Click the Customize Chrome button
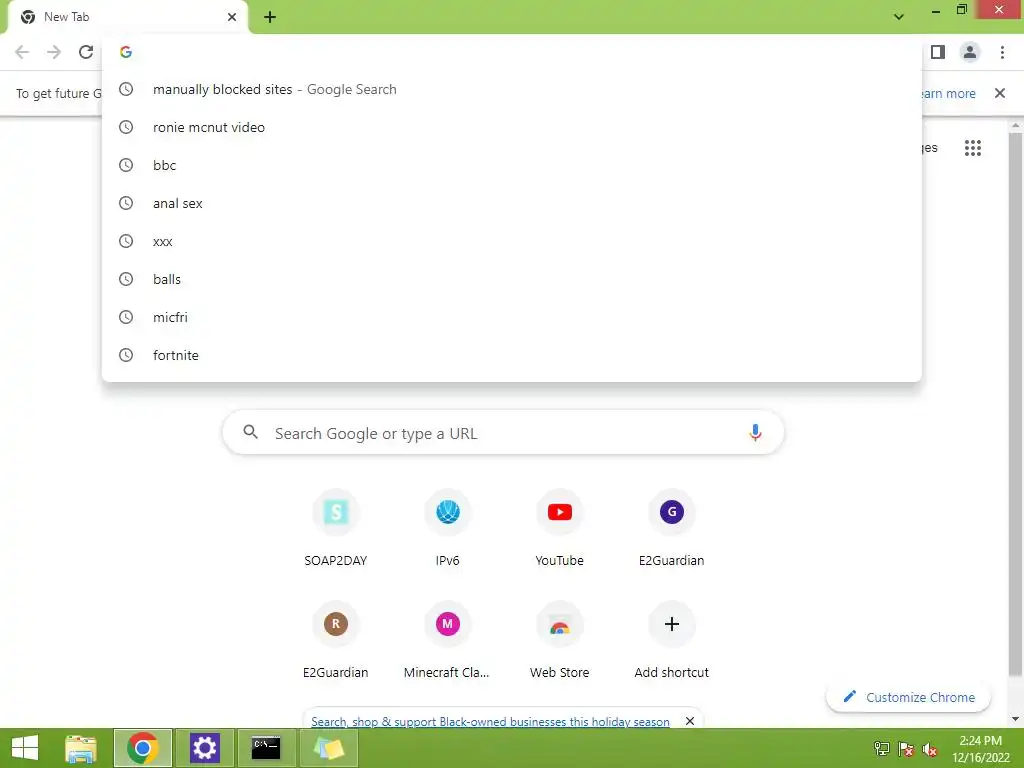Screen dimensions: 1024x768 pos(908,697)
